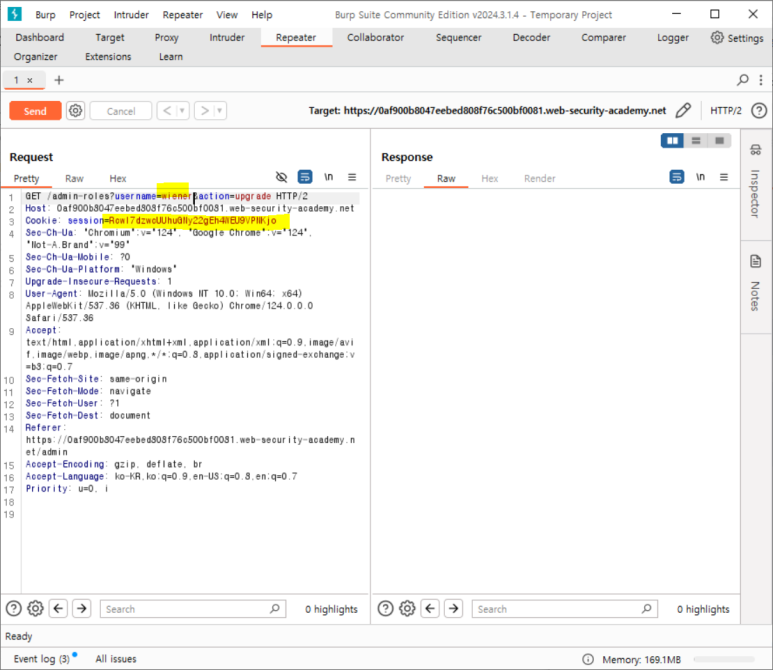Image resolution: width=773 pixels, height=670 pixels.
Task: Click the Host header line
Action: pyautogui.click(x=190, y=209)
